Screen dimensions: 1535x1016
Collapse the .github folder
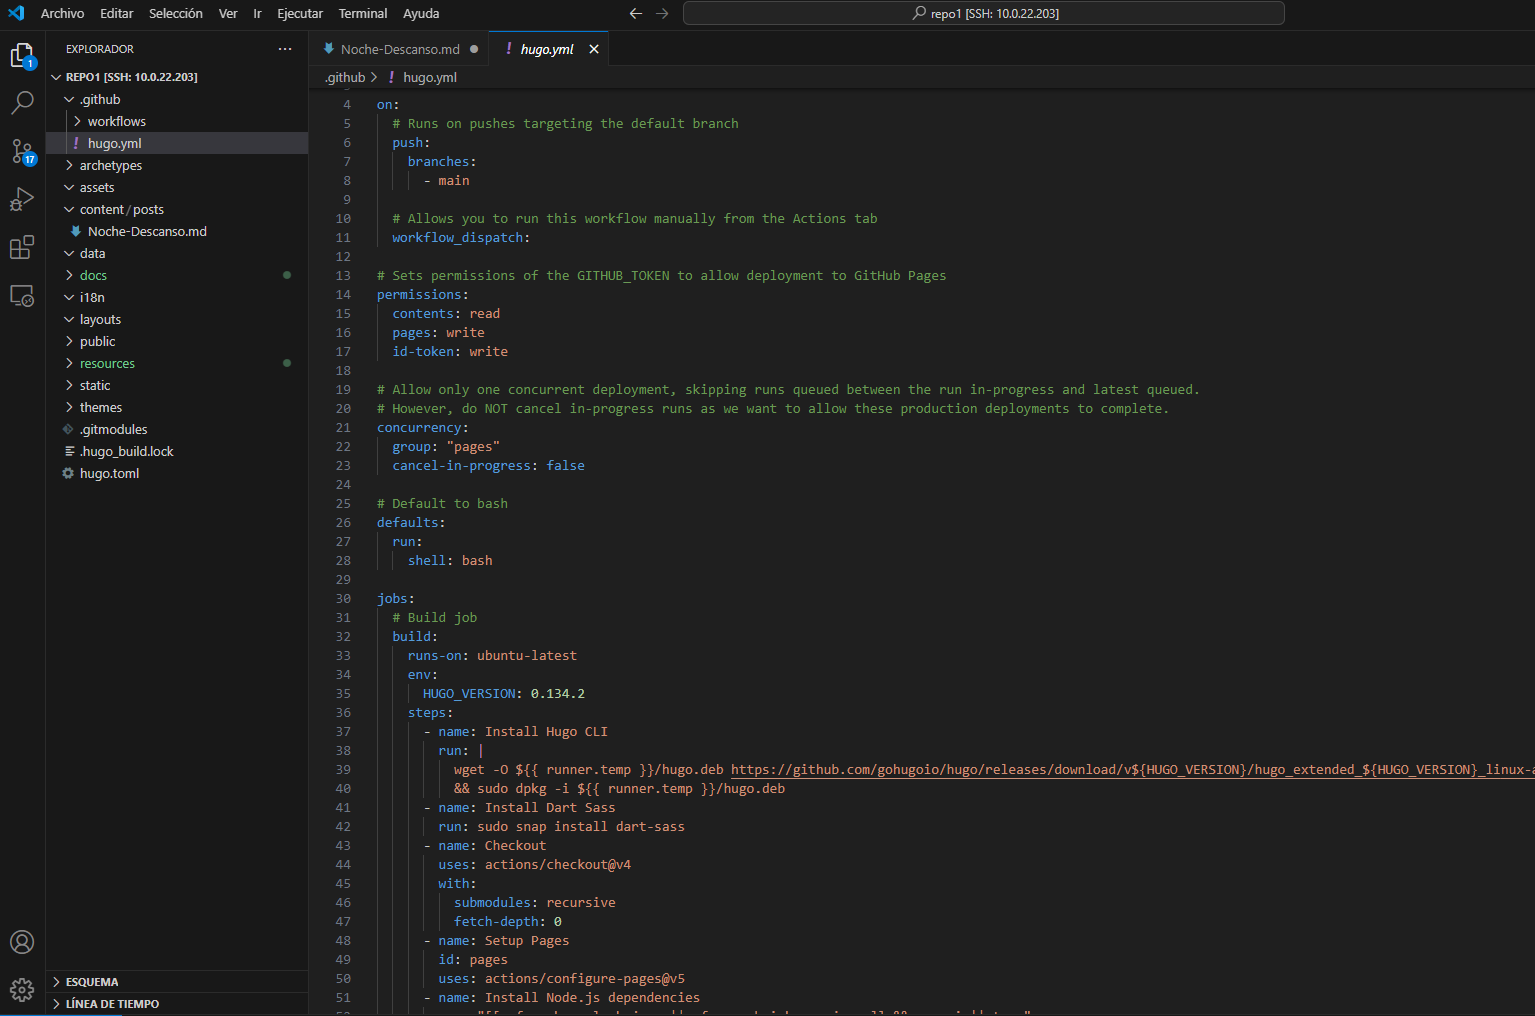point(100,99)
